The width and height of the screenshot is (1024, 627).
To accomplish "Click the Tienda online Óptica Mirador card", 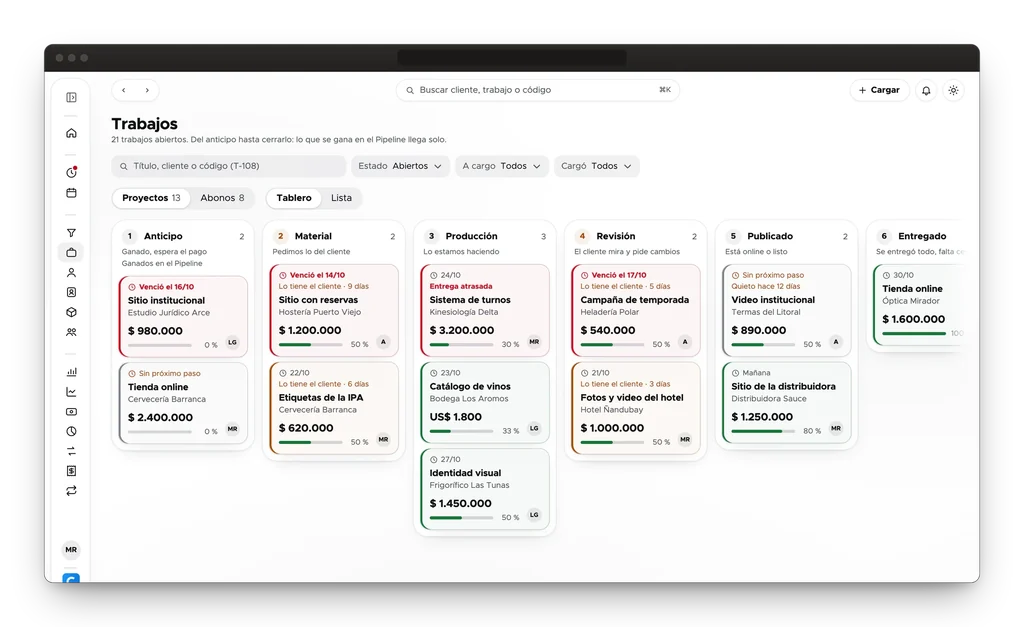I will 919,304.
